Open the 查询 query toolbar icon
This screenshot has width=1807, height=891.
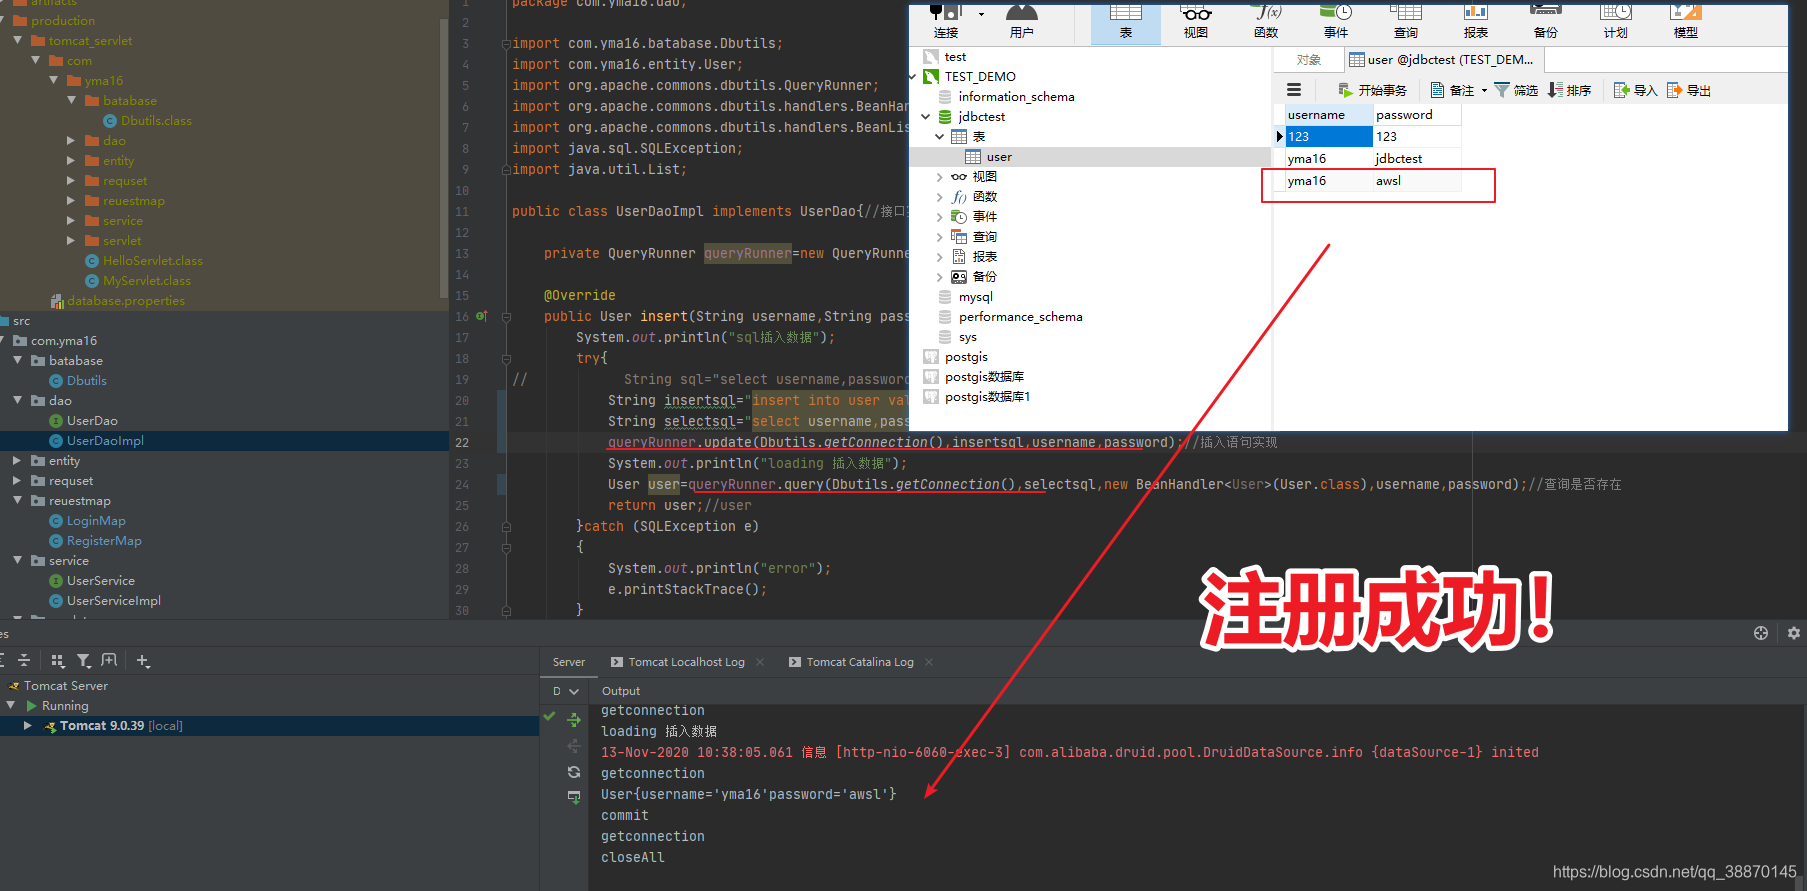click(1405, 20)
